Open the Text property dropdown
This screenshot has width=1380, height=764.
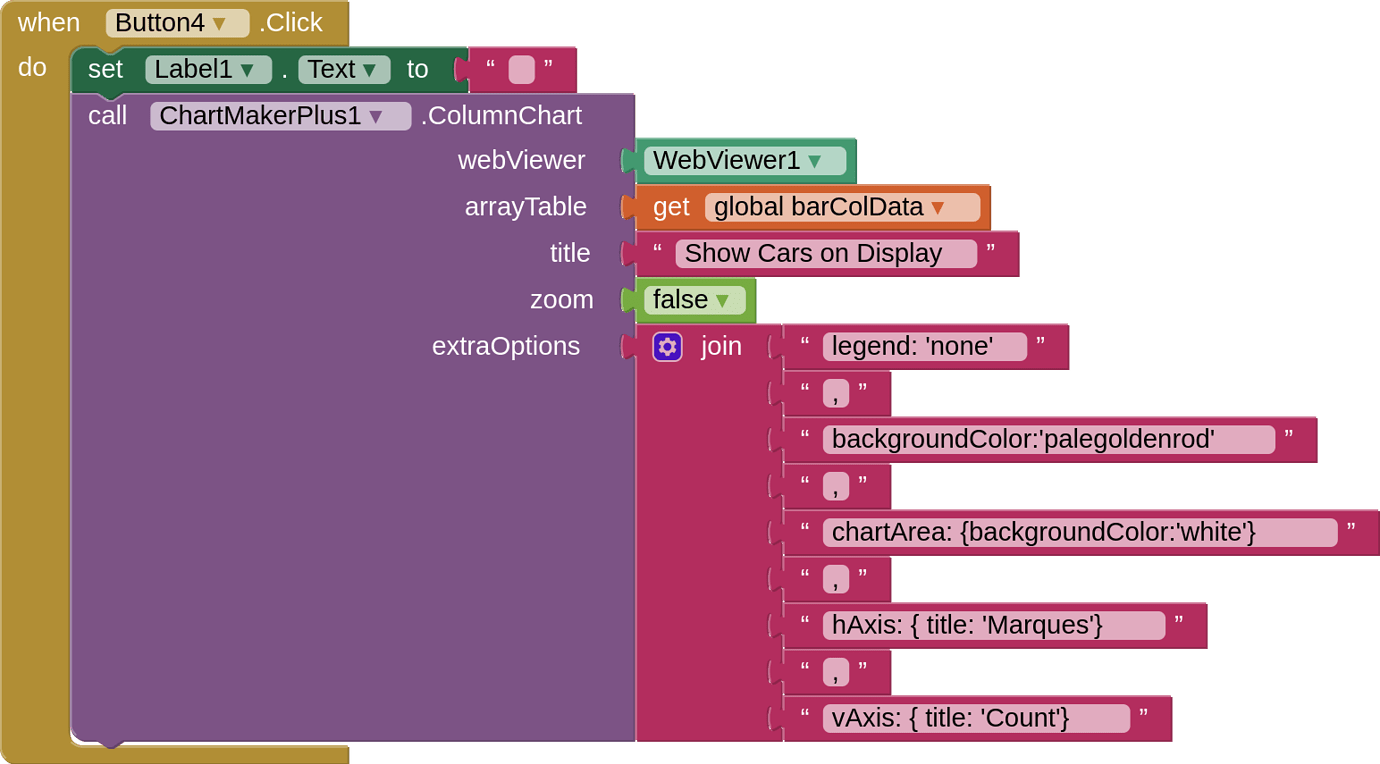[x=343, y=69]
